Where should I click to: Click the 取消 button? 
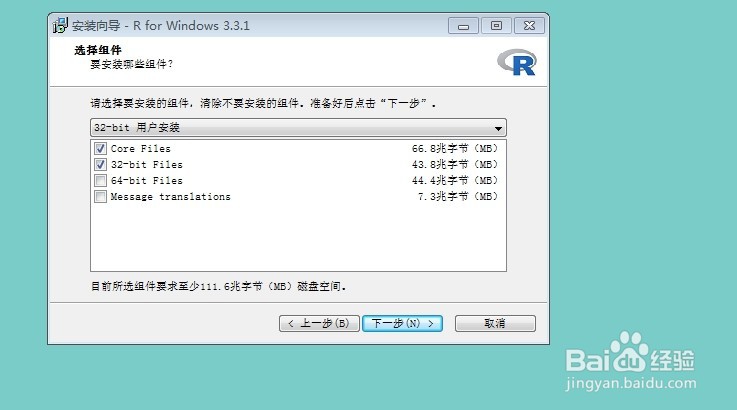point(495,323)
